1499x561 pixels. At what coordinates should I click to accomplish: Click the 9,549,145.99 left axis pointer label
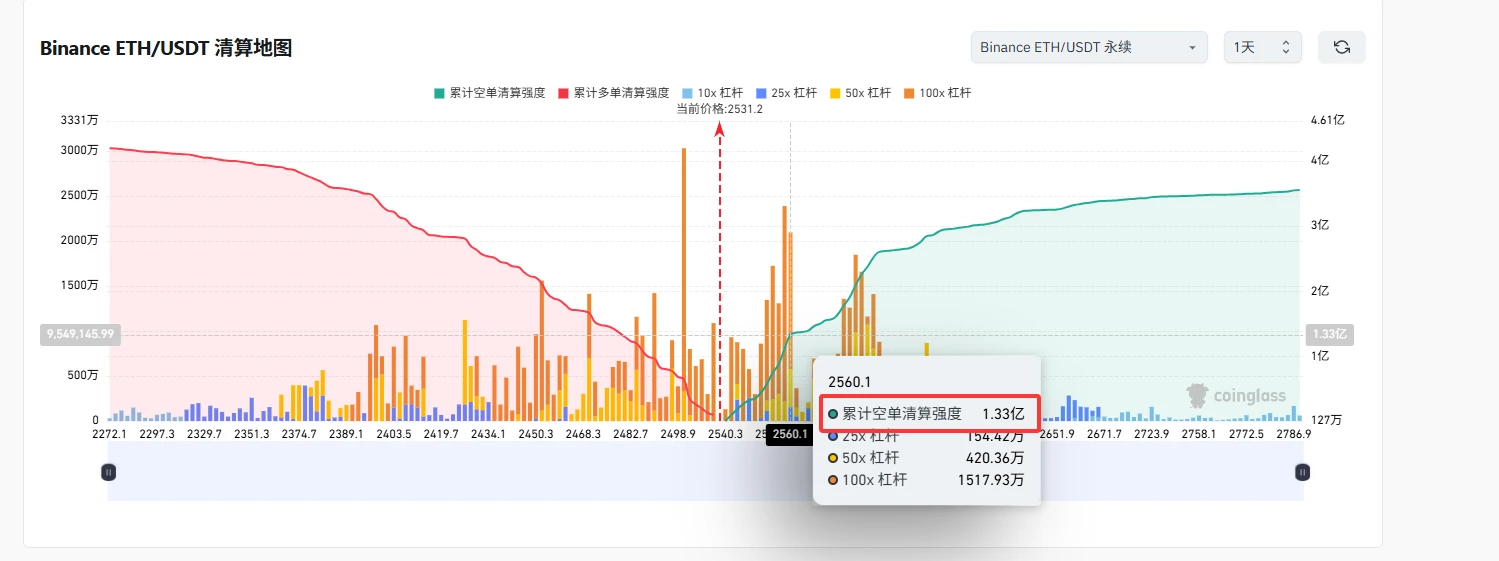point(80,334)
